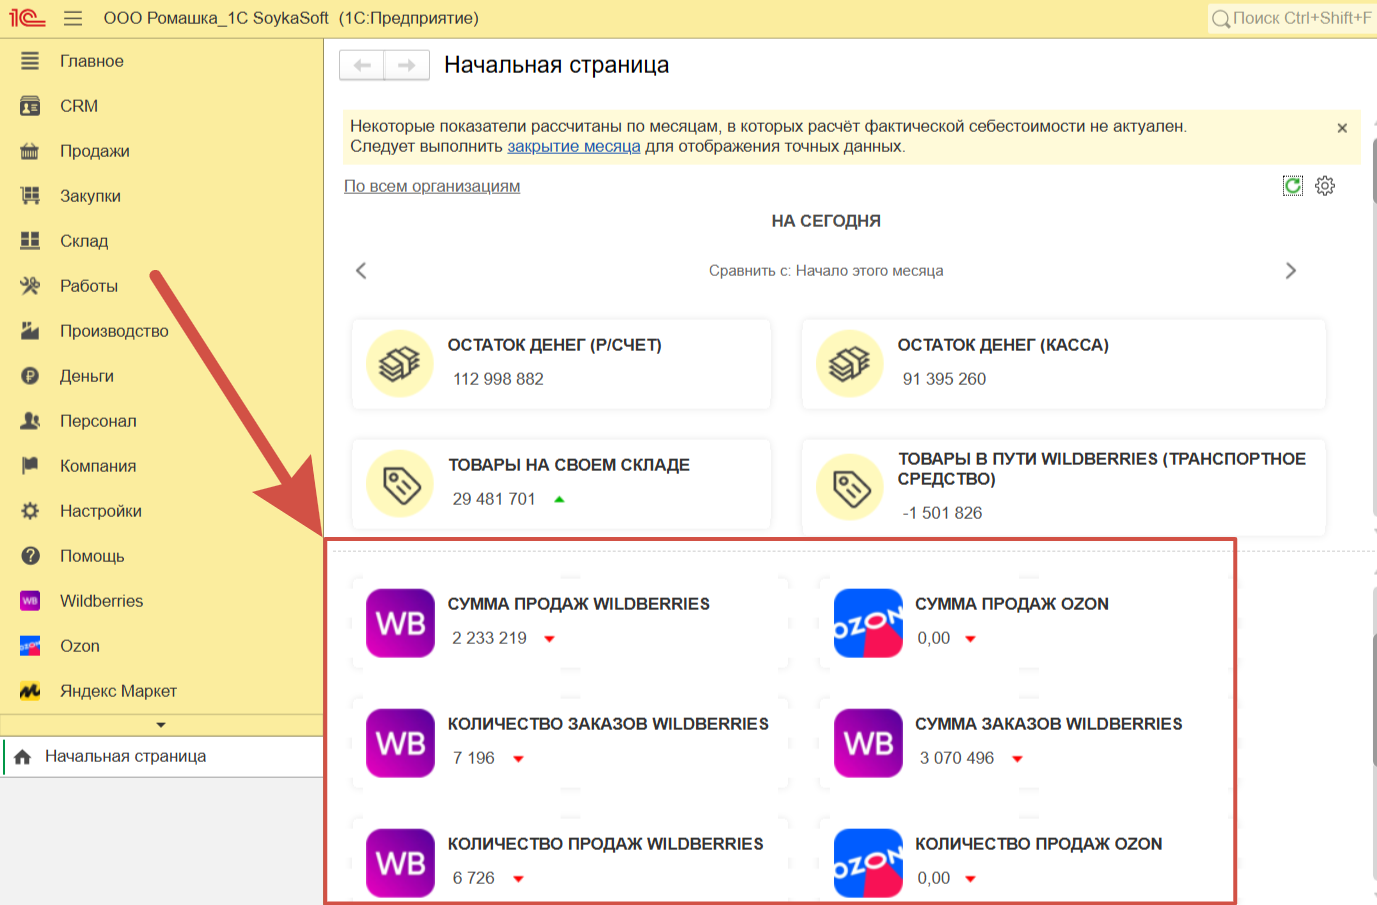Open the Яндекс Маркет section
This screenshot has width=1377, height=905.
point(118,691)
